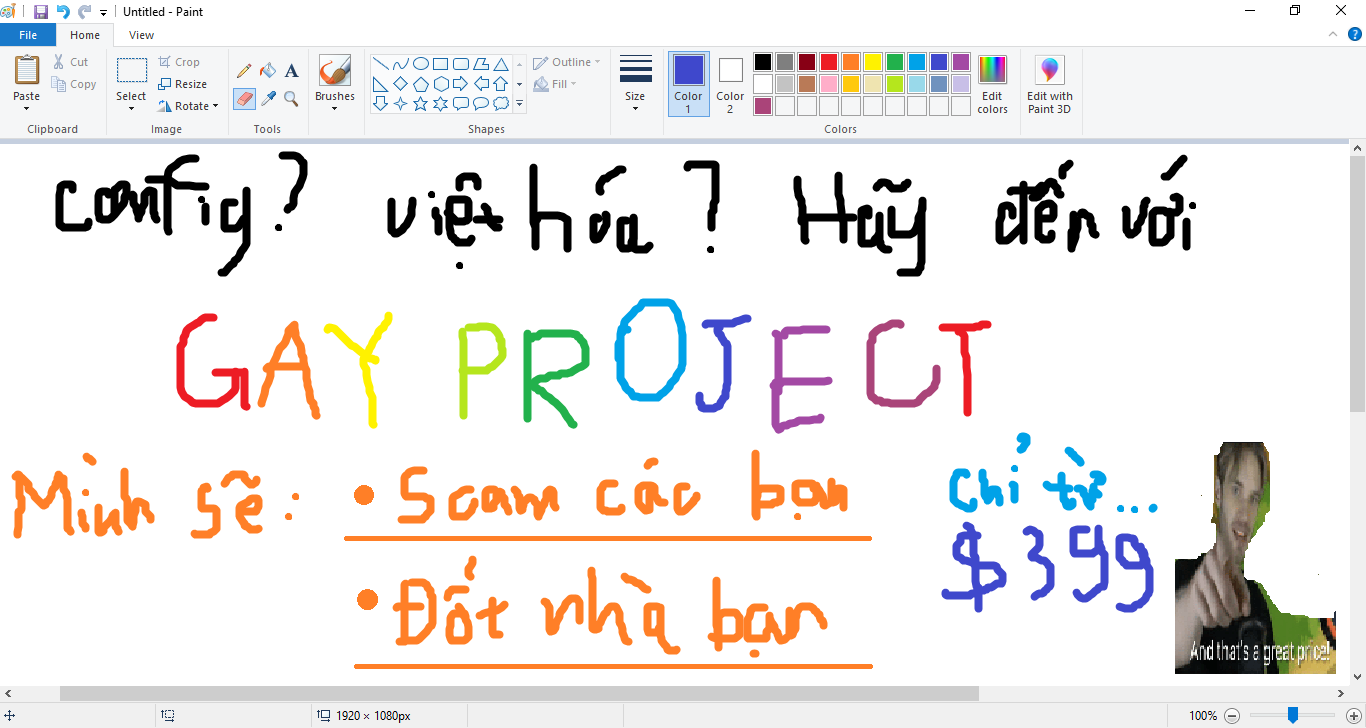Select the Curve shape
The width and height of the screenshot is (1366, 728).
[401, 64]
